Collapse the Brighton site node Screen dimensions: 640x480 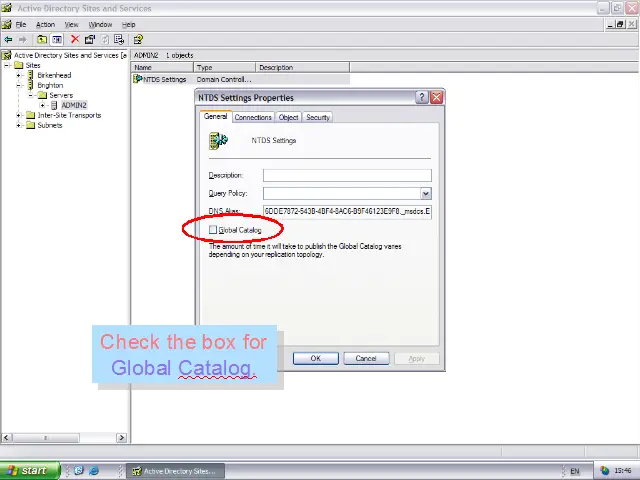(18, 85)
